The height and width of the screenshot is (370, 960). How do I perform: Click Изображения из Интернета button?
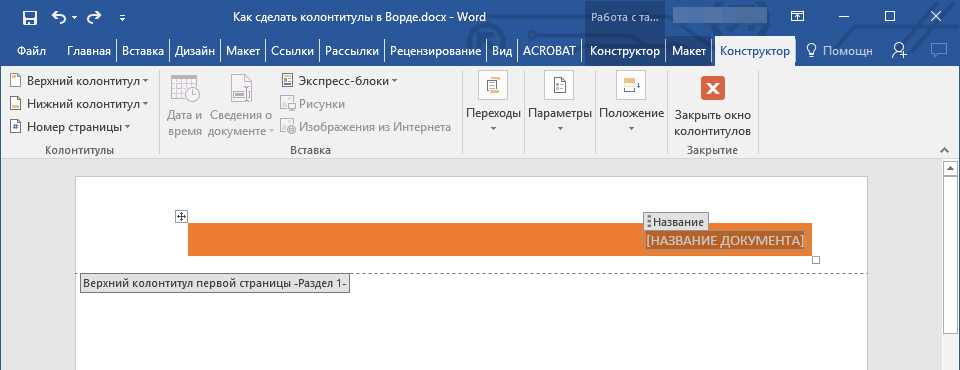tap(366, 127)
